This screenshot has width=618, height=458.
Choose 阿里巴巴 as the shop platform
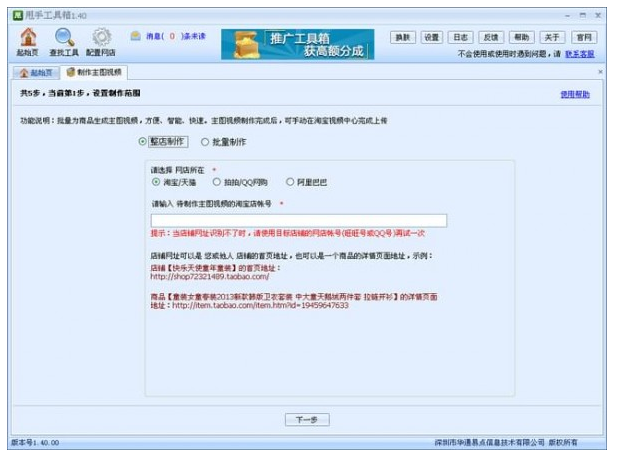click(290, 182)
